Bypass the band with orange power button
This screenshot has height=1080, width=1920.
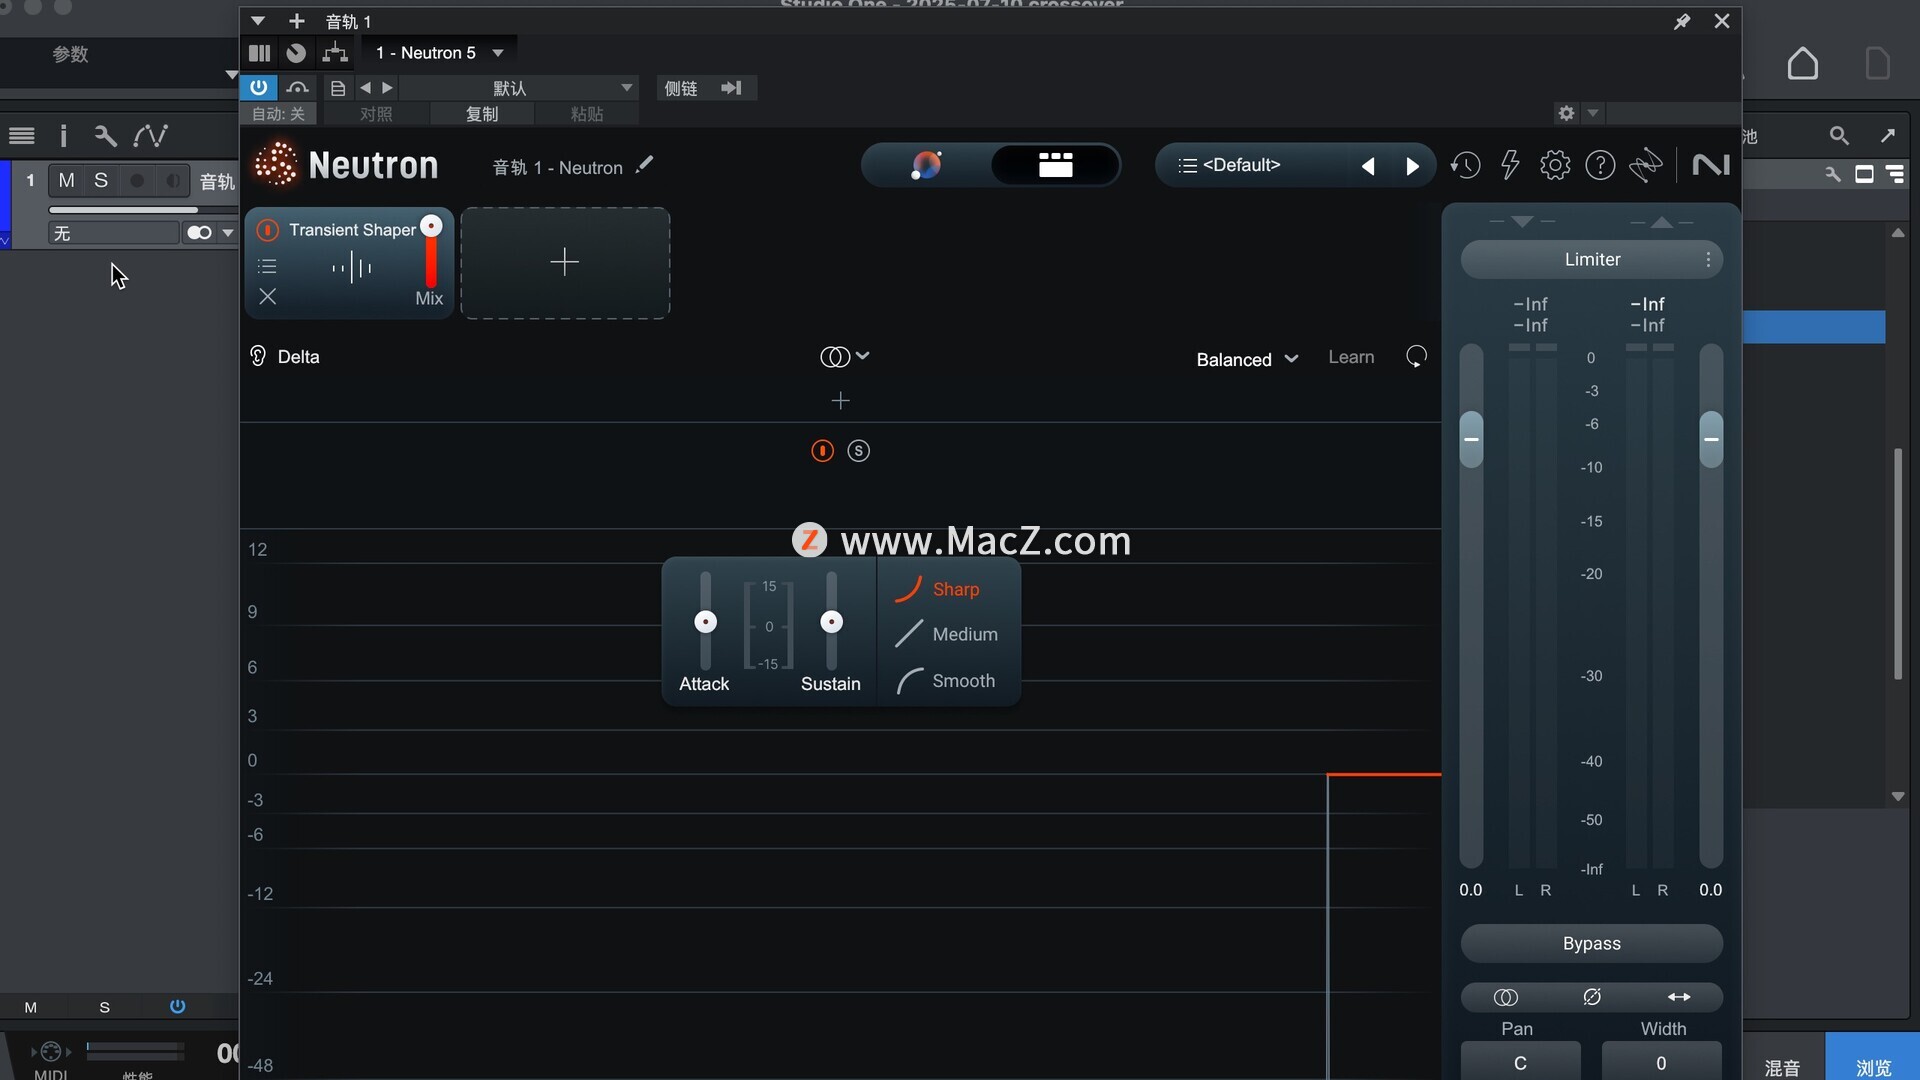(822, 451)
